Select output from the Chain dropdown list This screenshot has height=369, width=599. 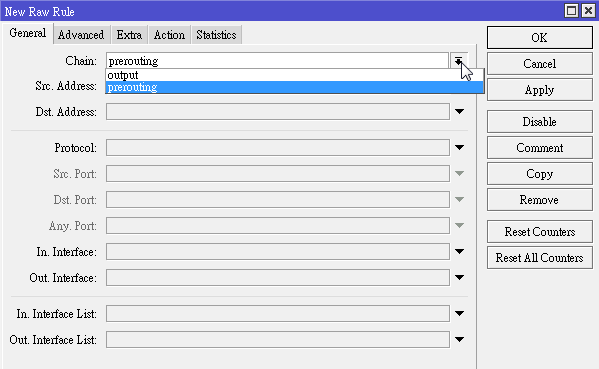(294, 75)
